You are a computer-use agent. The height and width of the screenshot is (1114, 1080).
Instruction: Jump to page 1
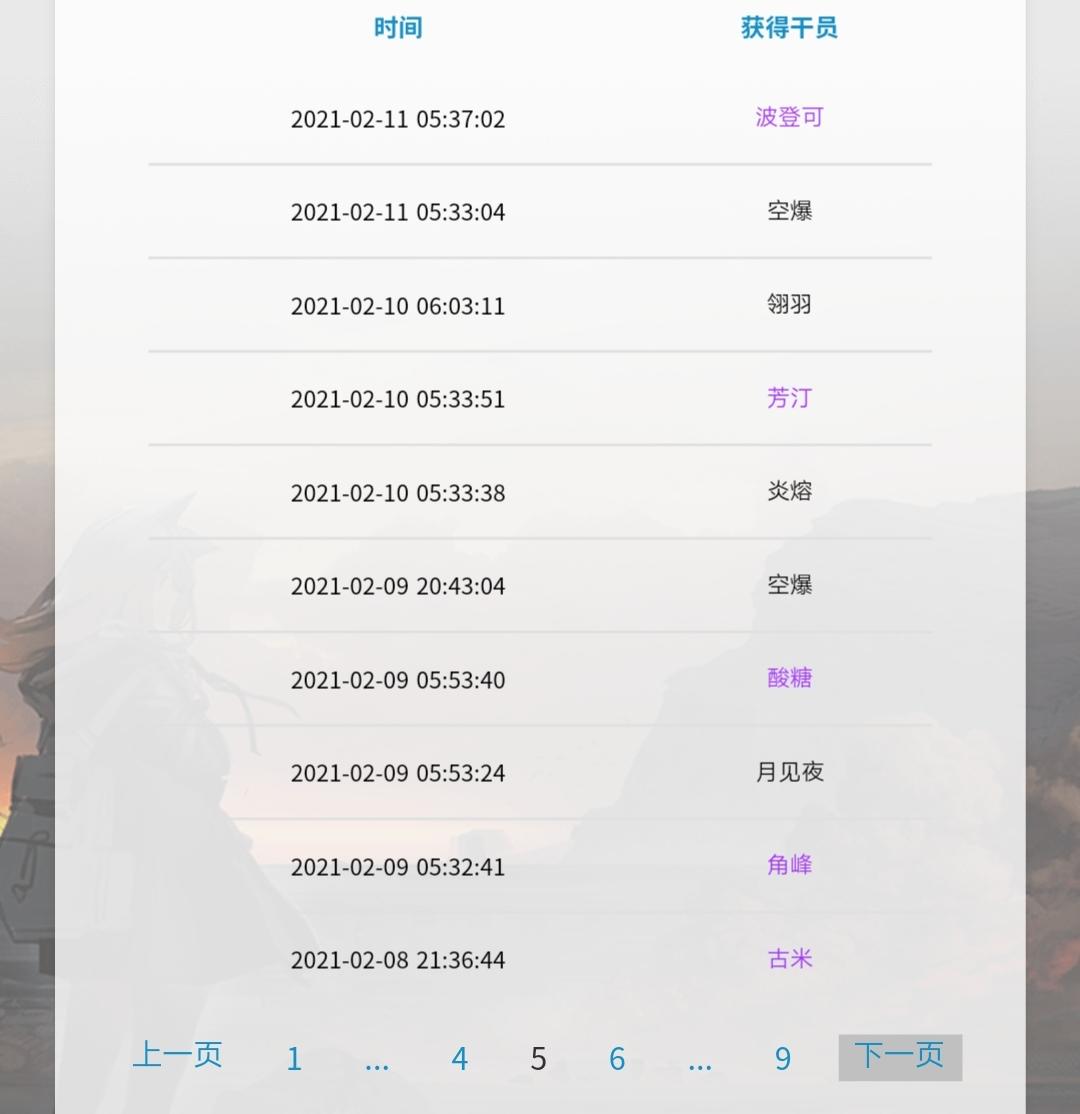click(x=294, y=1059)
